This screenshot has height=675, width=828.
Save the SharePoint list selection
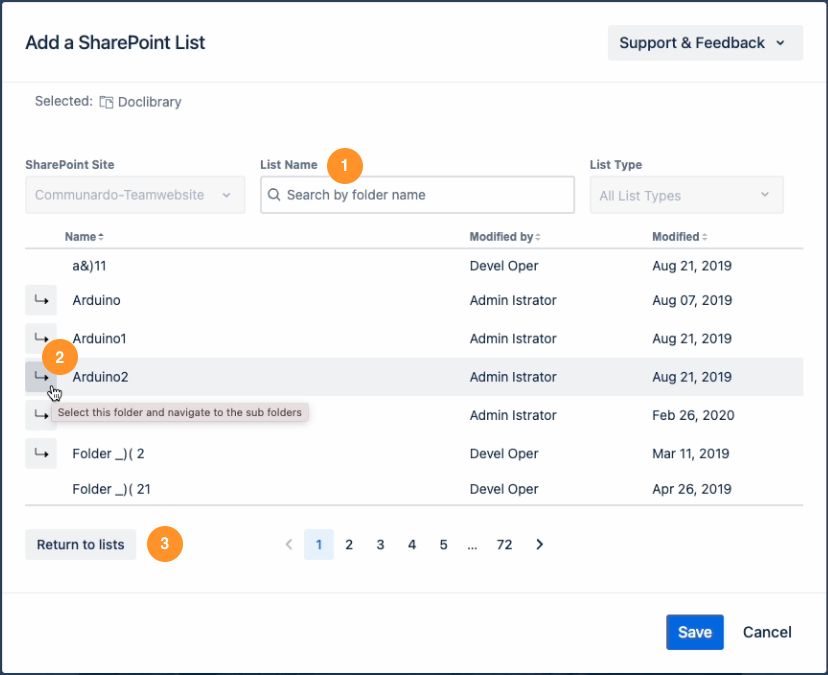(694, 632)
